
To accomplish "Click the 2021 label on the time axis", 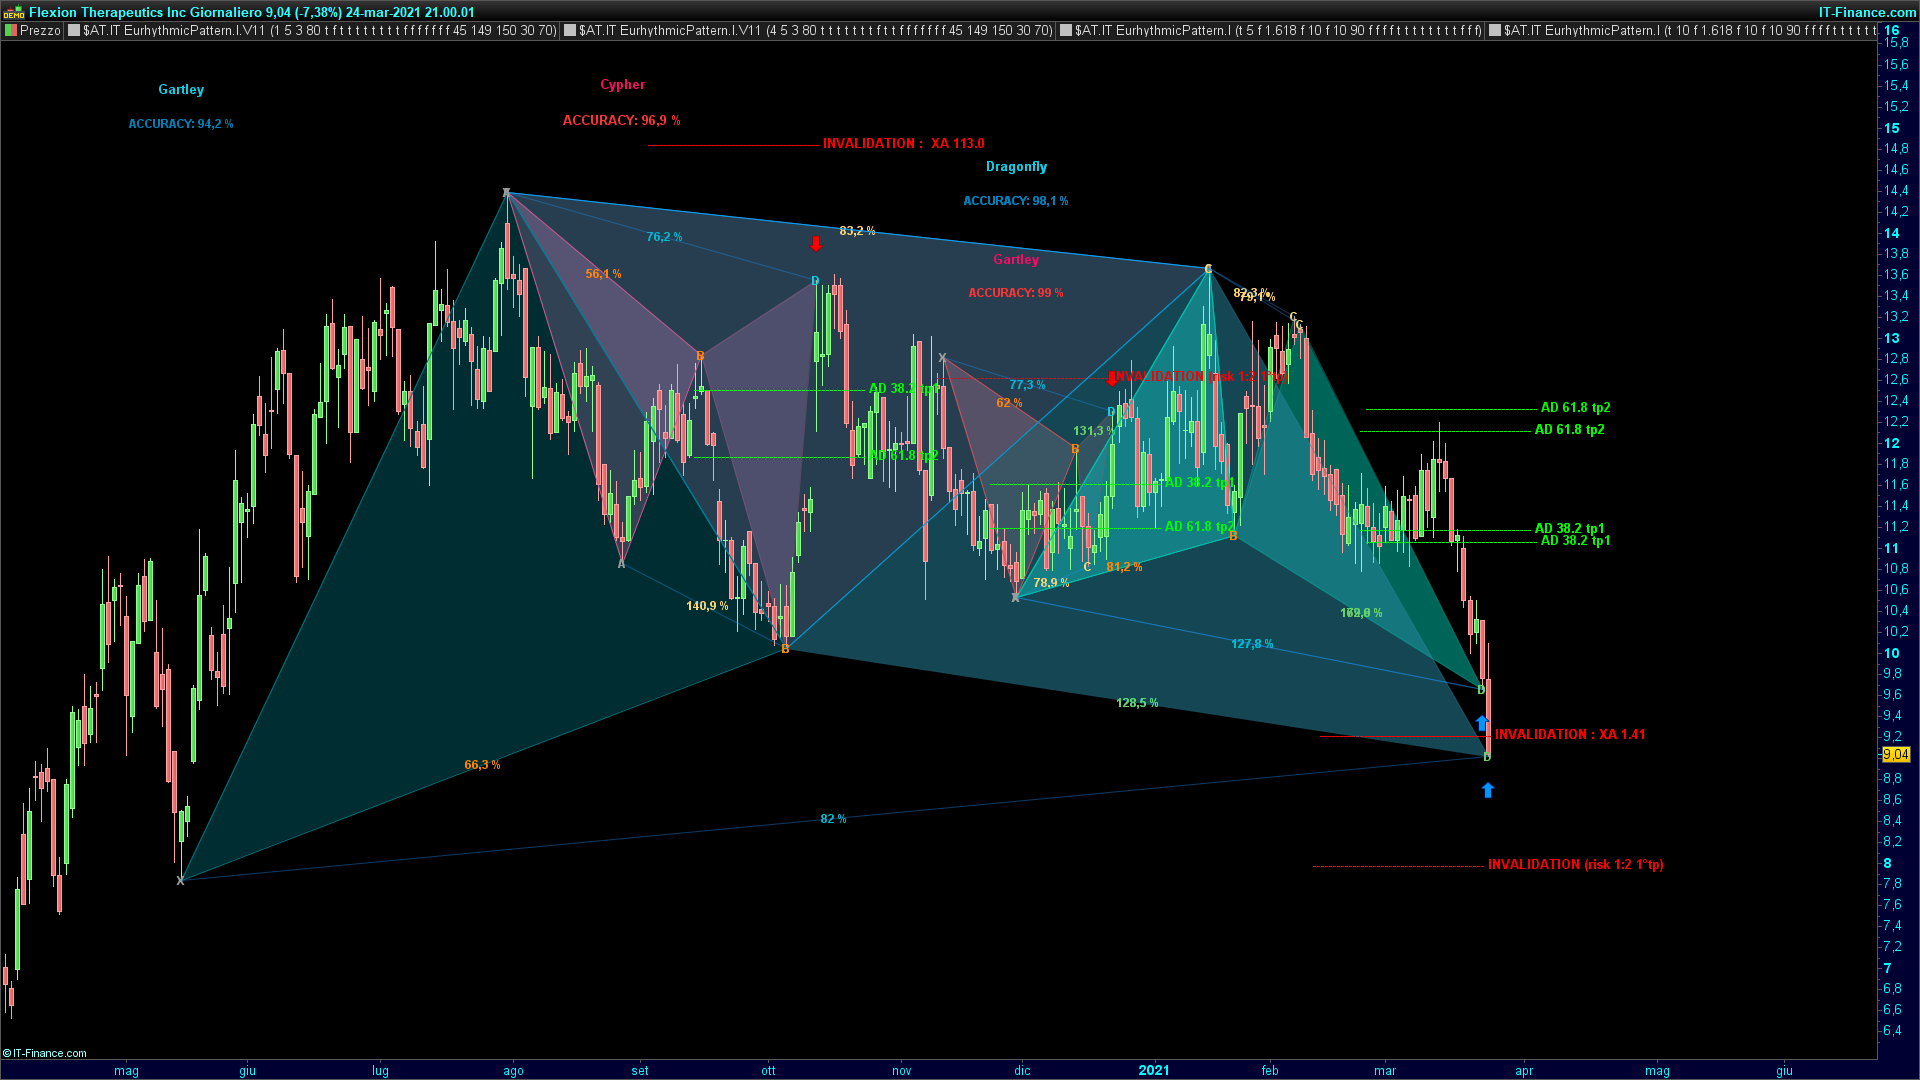I will [x=1153, y=1070].
